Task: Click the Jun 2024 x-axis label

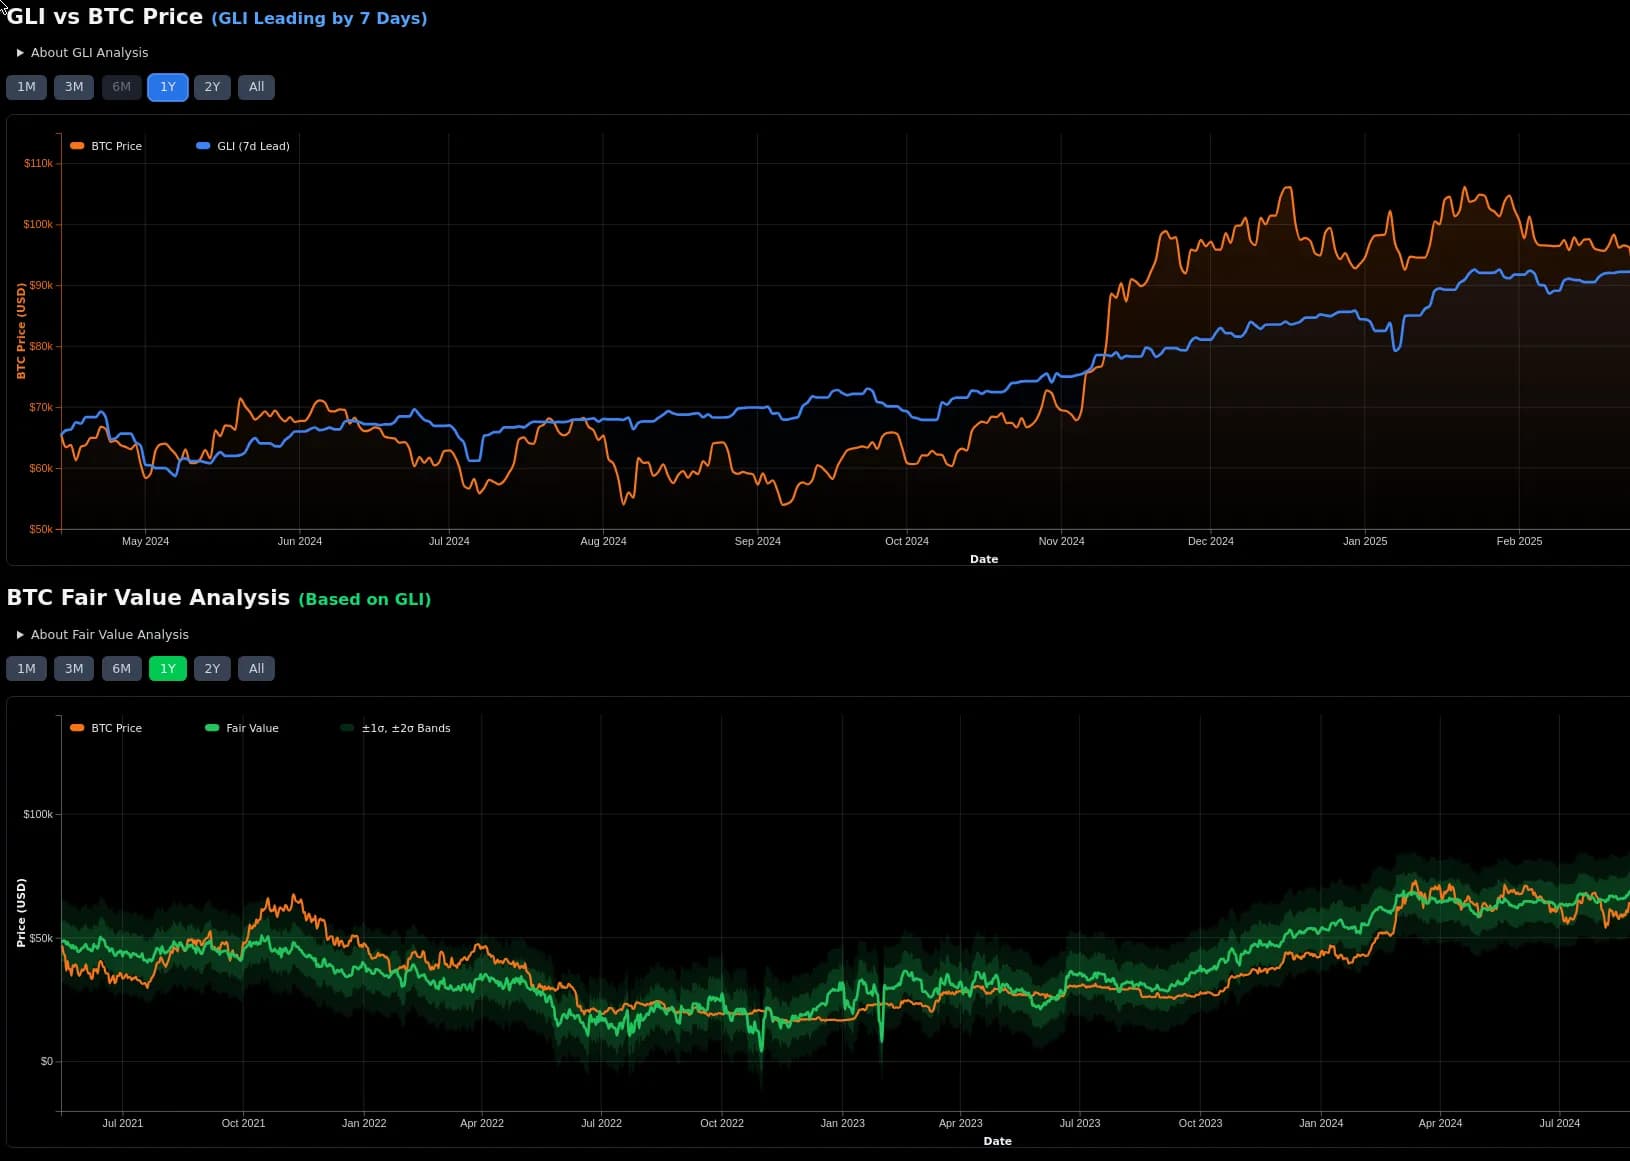Action: click(300, 541)
